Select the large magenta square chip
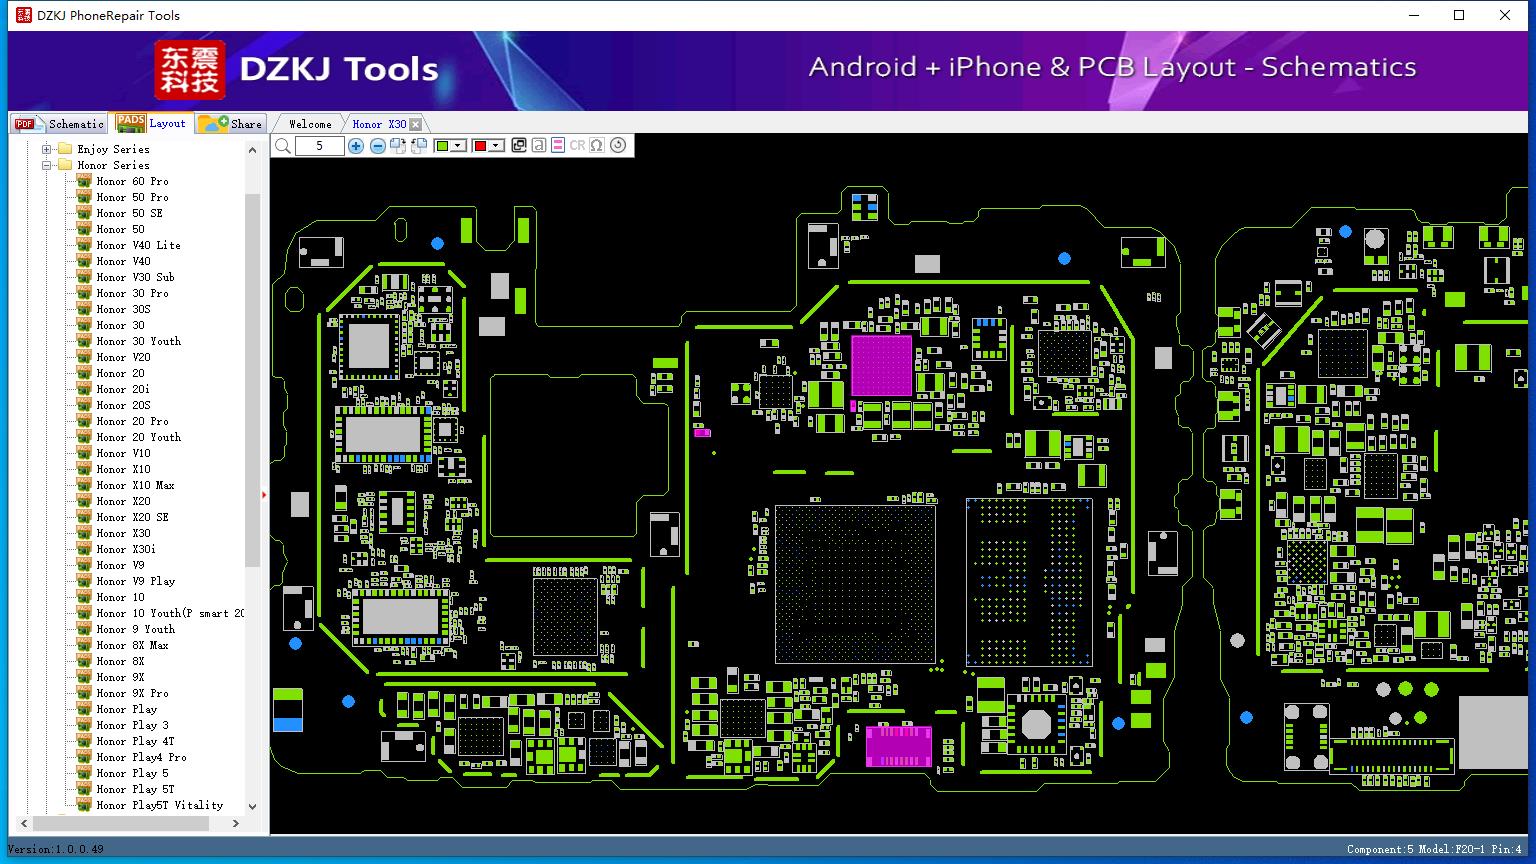The width and height of the screenshot is (1536, 864). point(881,366)
